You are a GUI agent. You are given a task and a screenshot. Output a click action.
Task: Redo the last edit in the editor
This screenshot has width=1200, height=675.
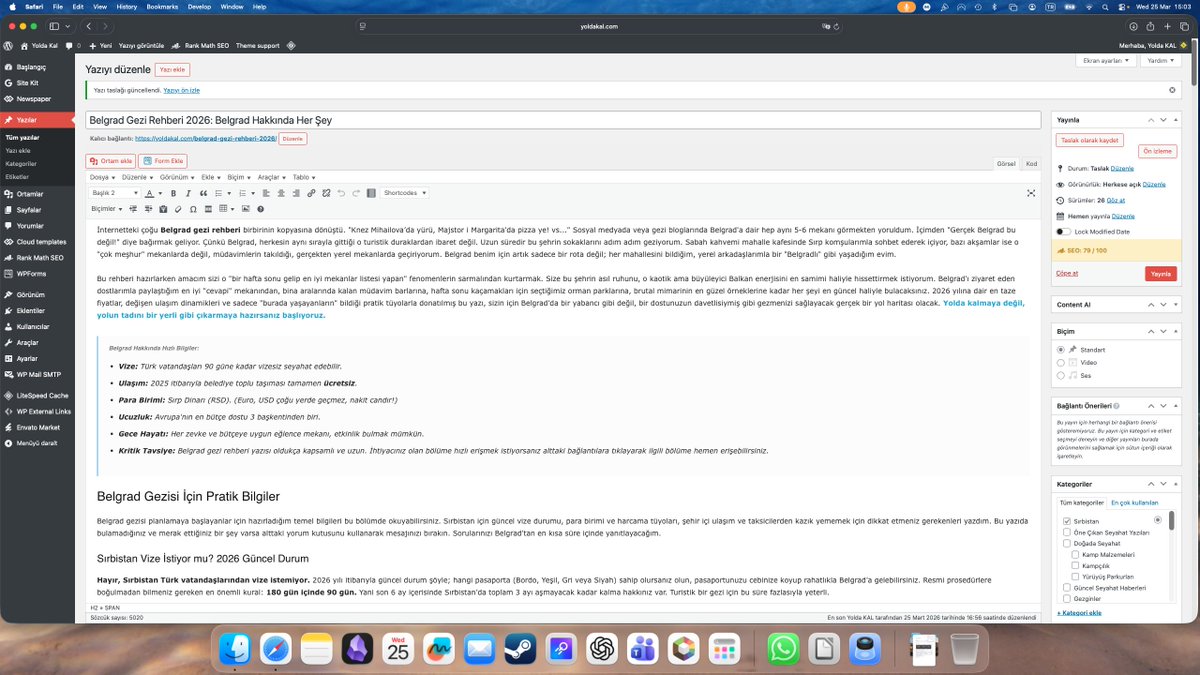coord(356,193)
